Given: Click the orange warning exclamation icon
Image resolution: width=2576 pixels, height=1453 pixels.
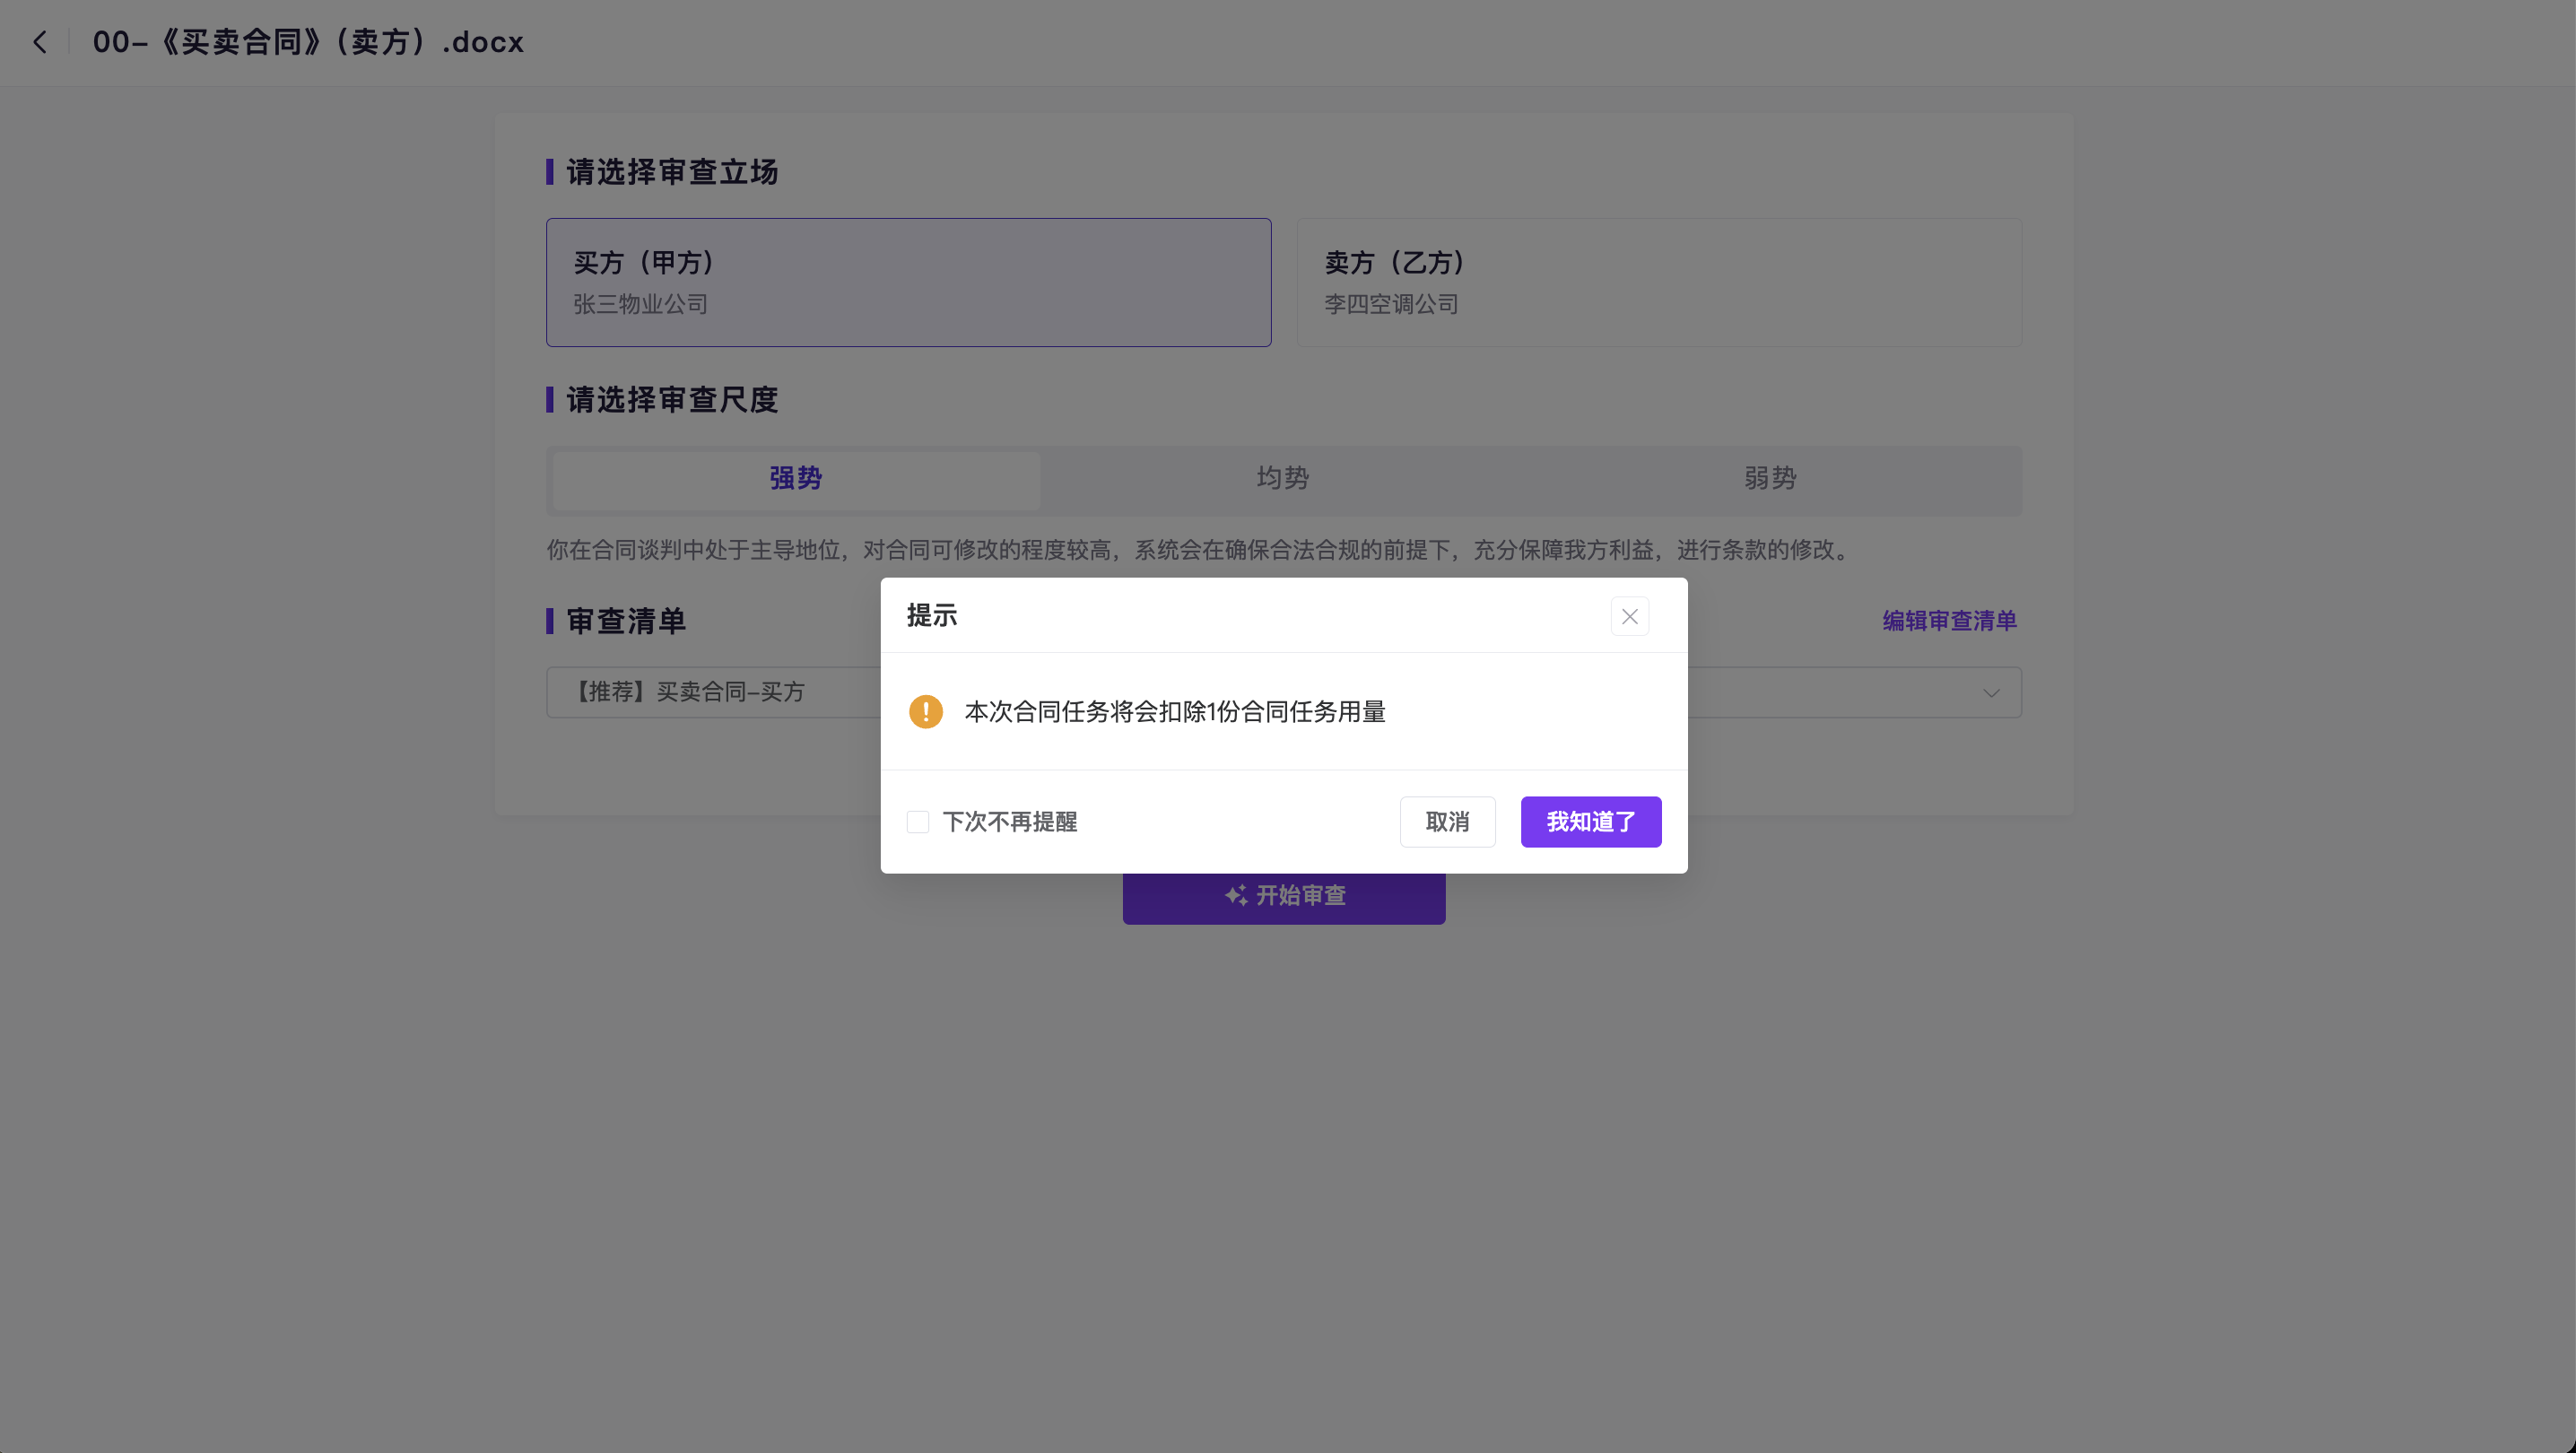Looking at the screenshot, I should tap(925, 712).
